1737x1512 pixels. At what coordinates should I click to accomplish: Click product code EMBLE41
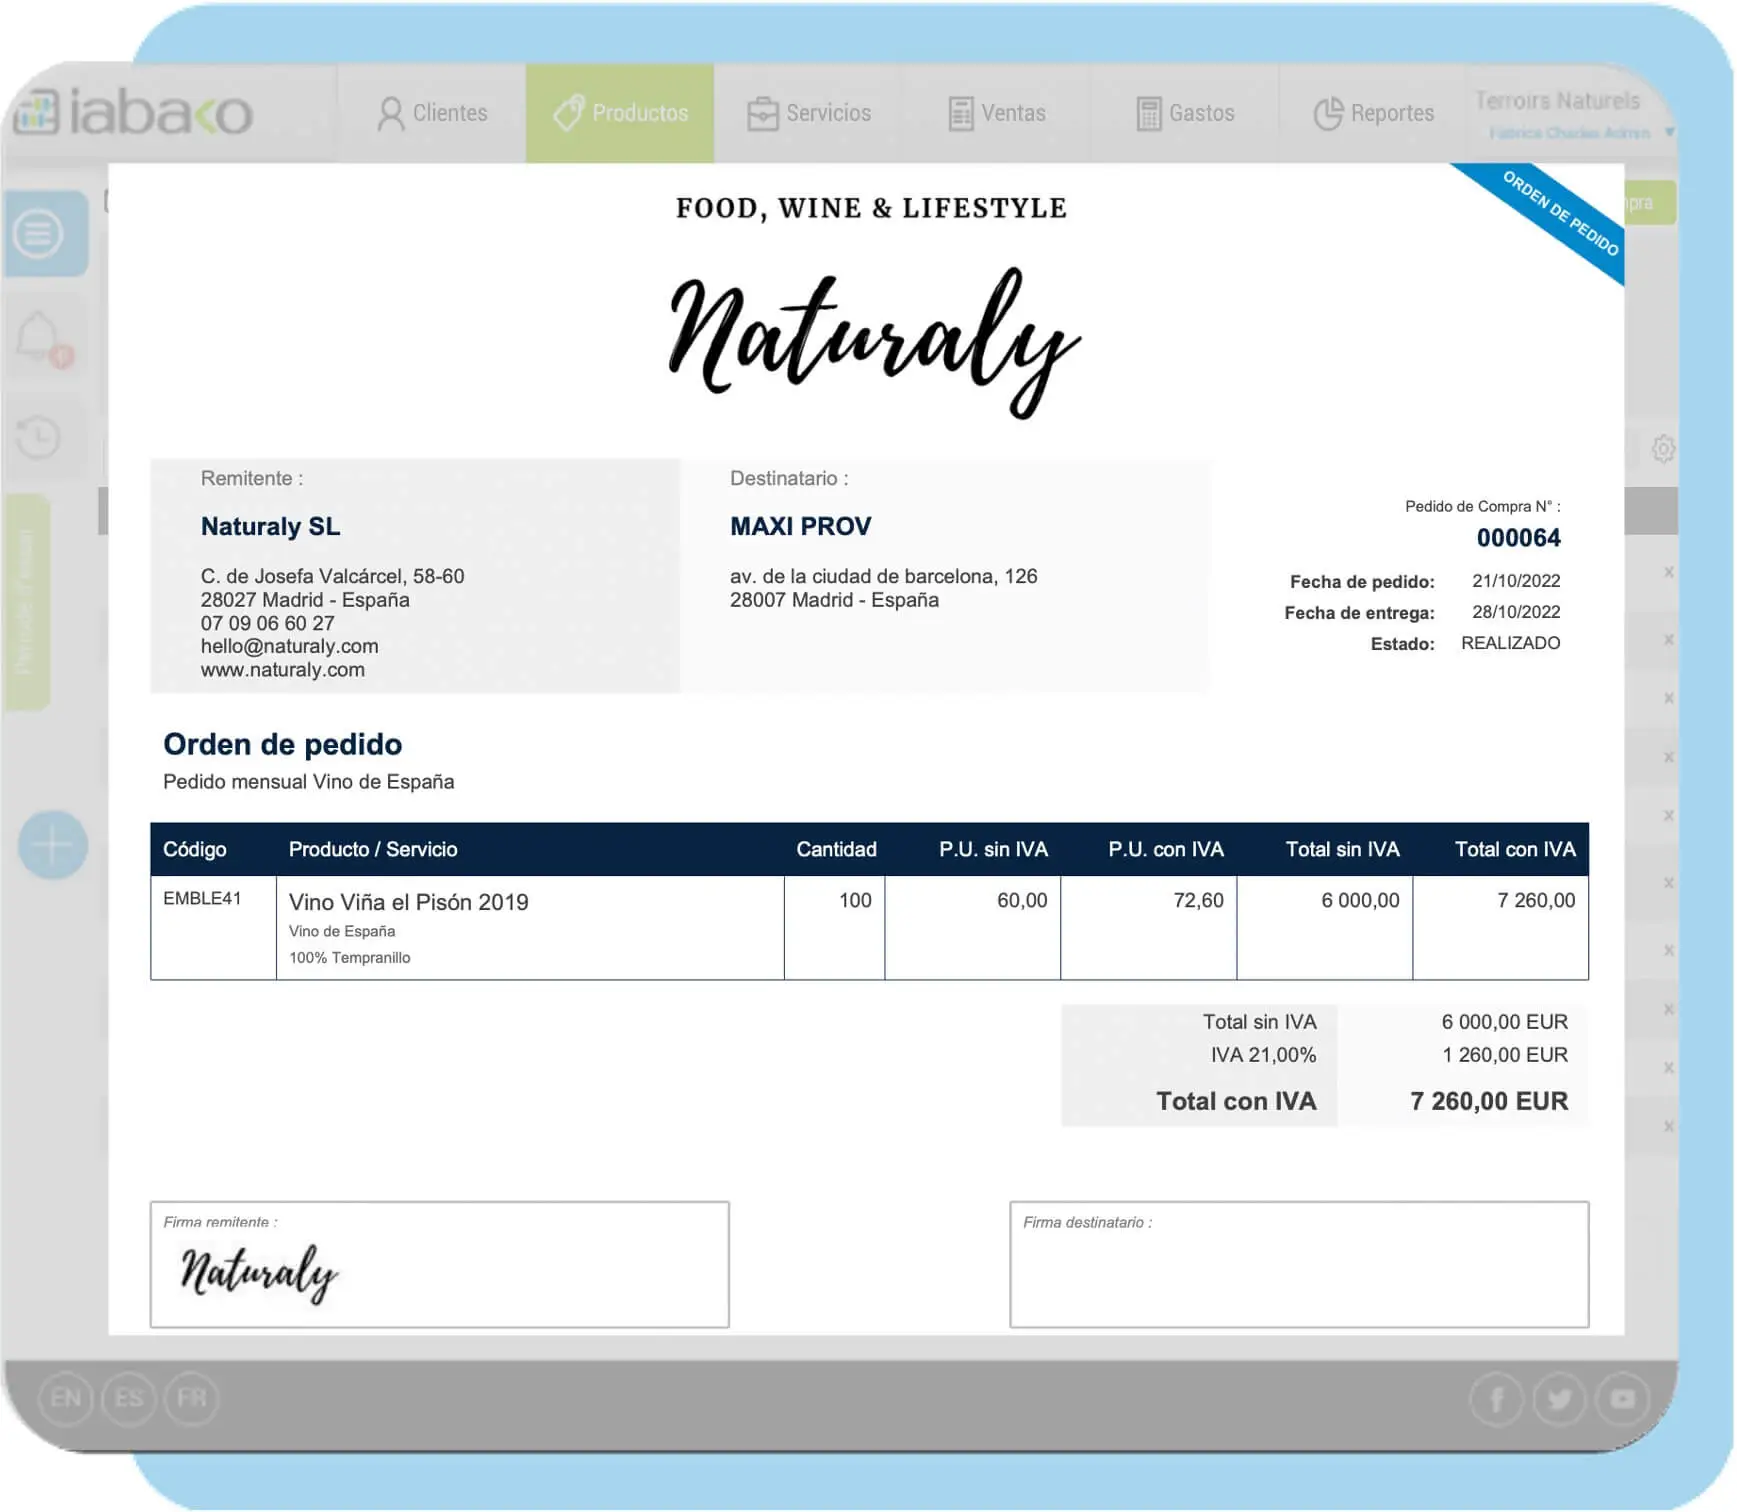tap(202, 898)
